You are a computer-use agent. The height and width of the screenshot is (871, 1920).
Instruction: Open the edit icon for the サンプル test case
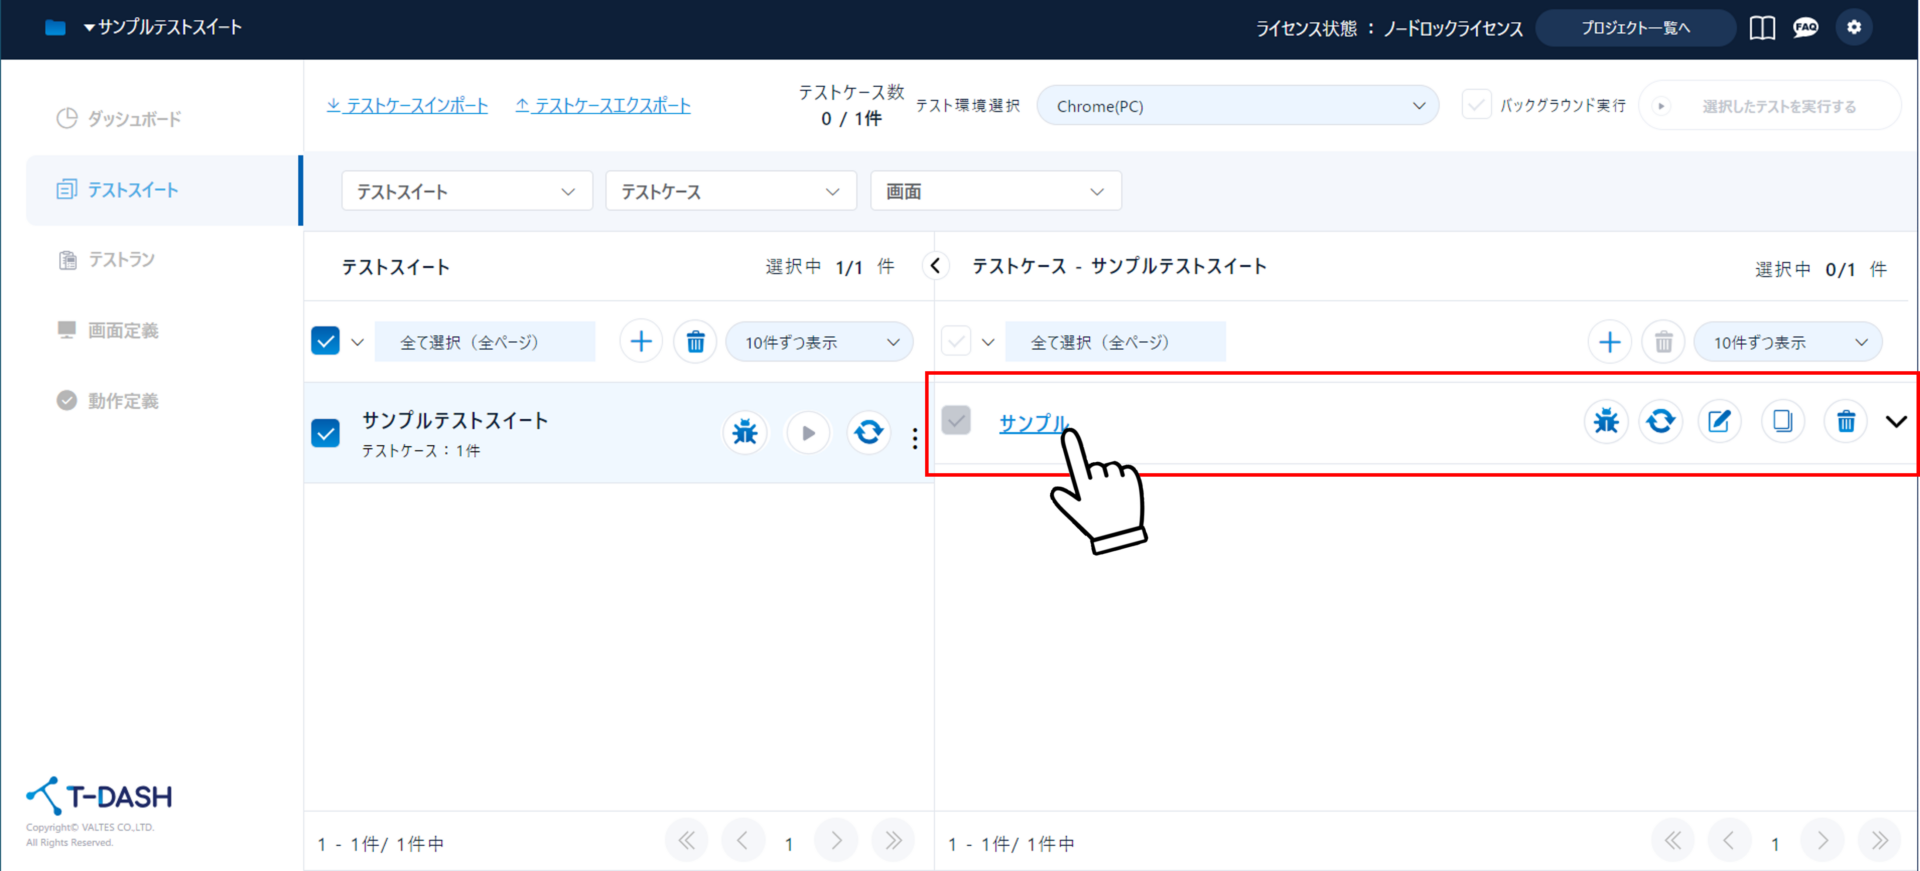click(1719, 421)
